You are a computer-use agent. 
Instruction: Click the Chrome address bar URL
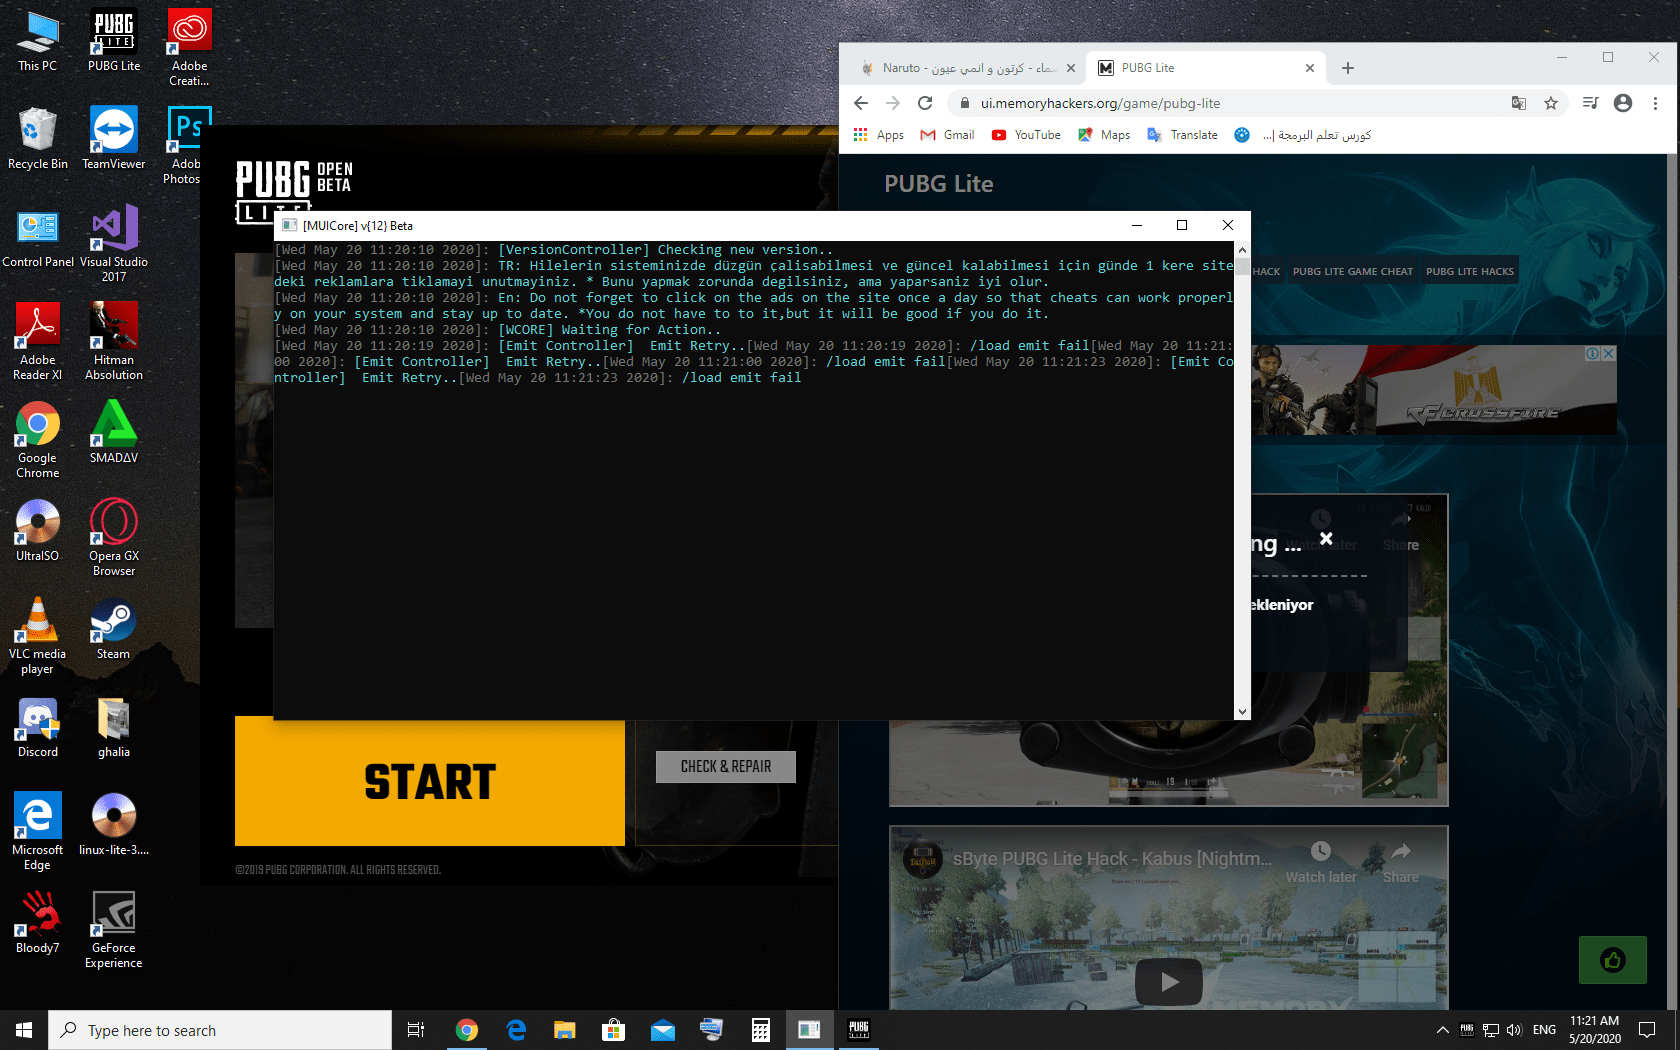(1100, 103)
